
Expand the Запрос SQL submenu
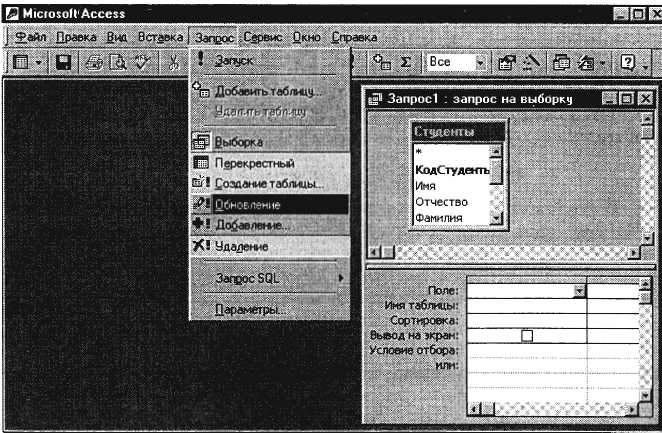[270, 278]
